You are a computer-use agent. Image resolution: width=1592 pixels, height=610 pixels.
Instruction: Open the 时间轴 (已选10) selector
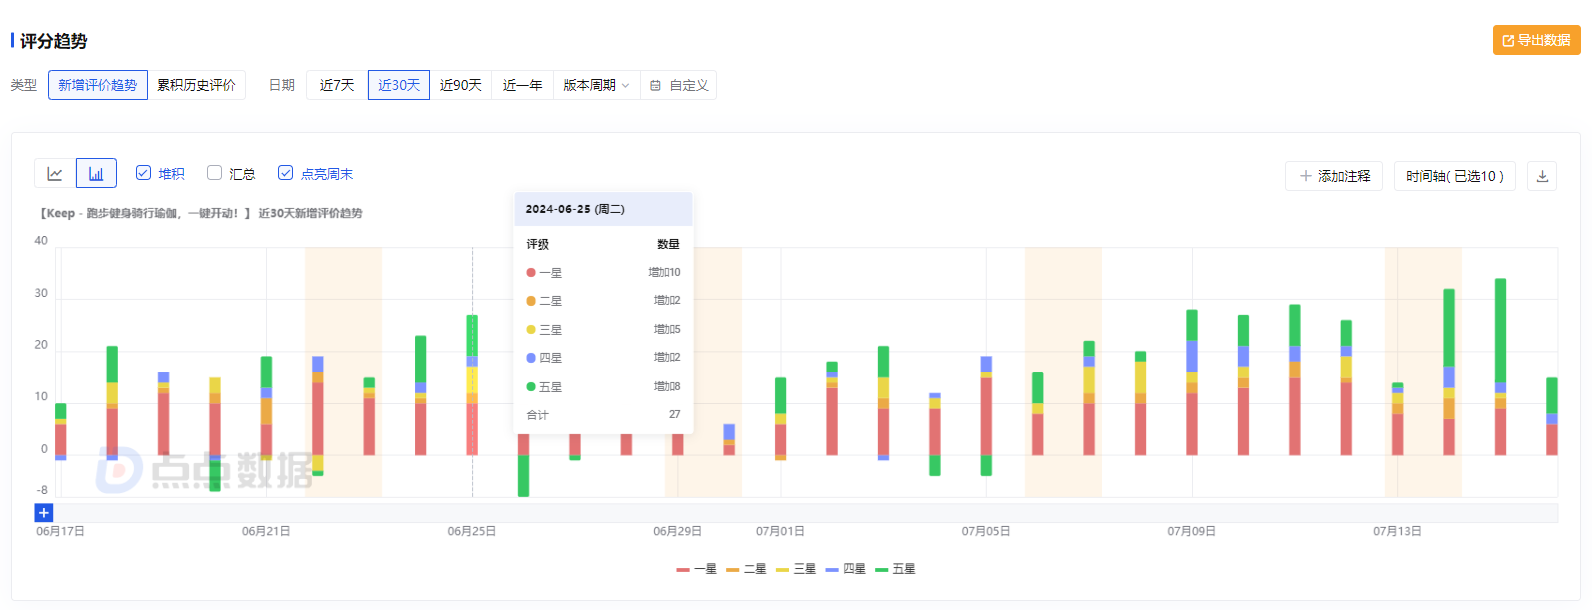click(1454, 176)
